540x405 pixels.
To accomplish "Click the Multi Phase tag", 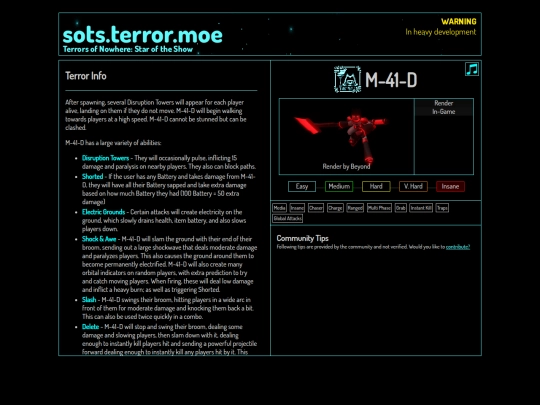I will click(379, 208).
